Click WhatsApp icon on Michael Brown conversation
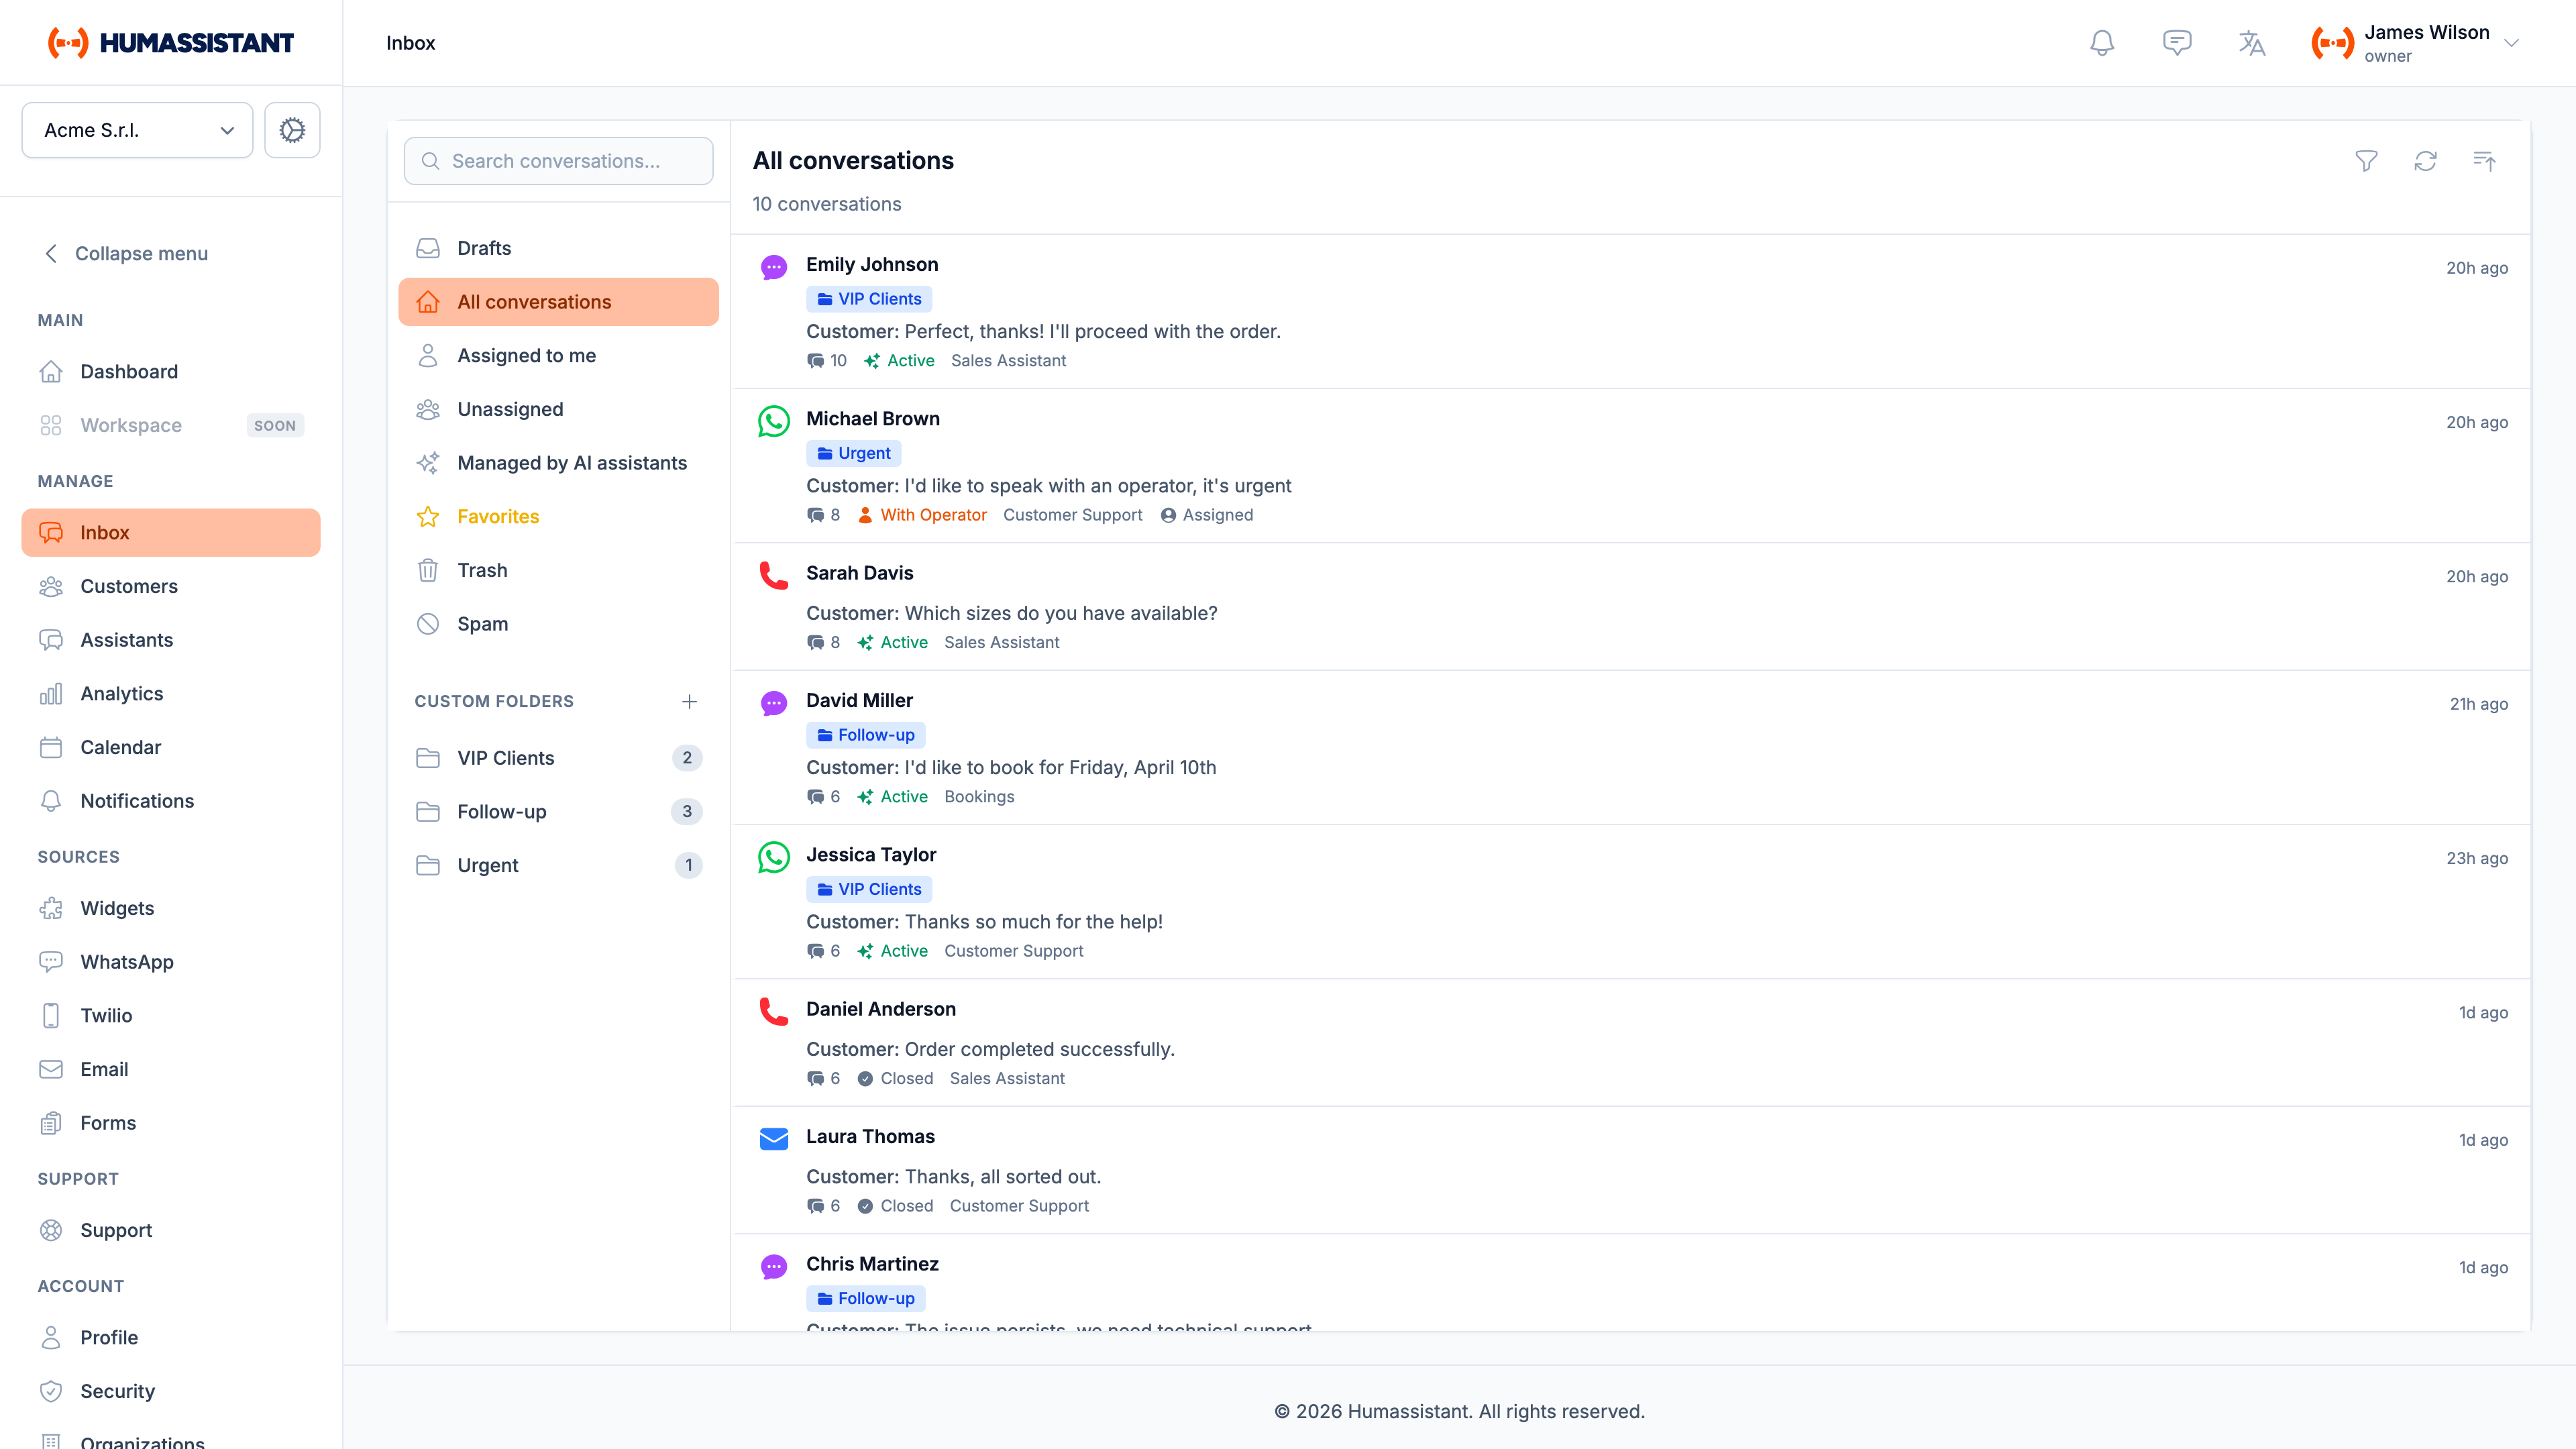The image size is (2576, 1449). point(773,421)
